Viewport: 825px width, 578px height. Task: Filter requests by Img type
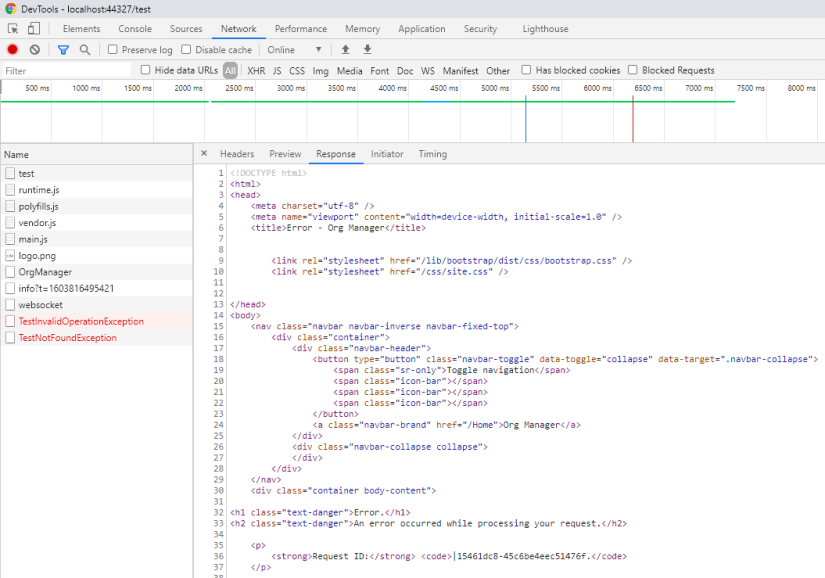click(320, 70)
